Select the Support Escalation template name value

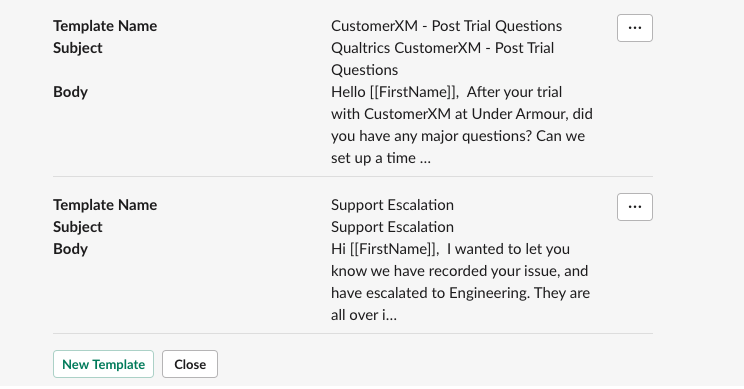click(x=392, y=205)
